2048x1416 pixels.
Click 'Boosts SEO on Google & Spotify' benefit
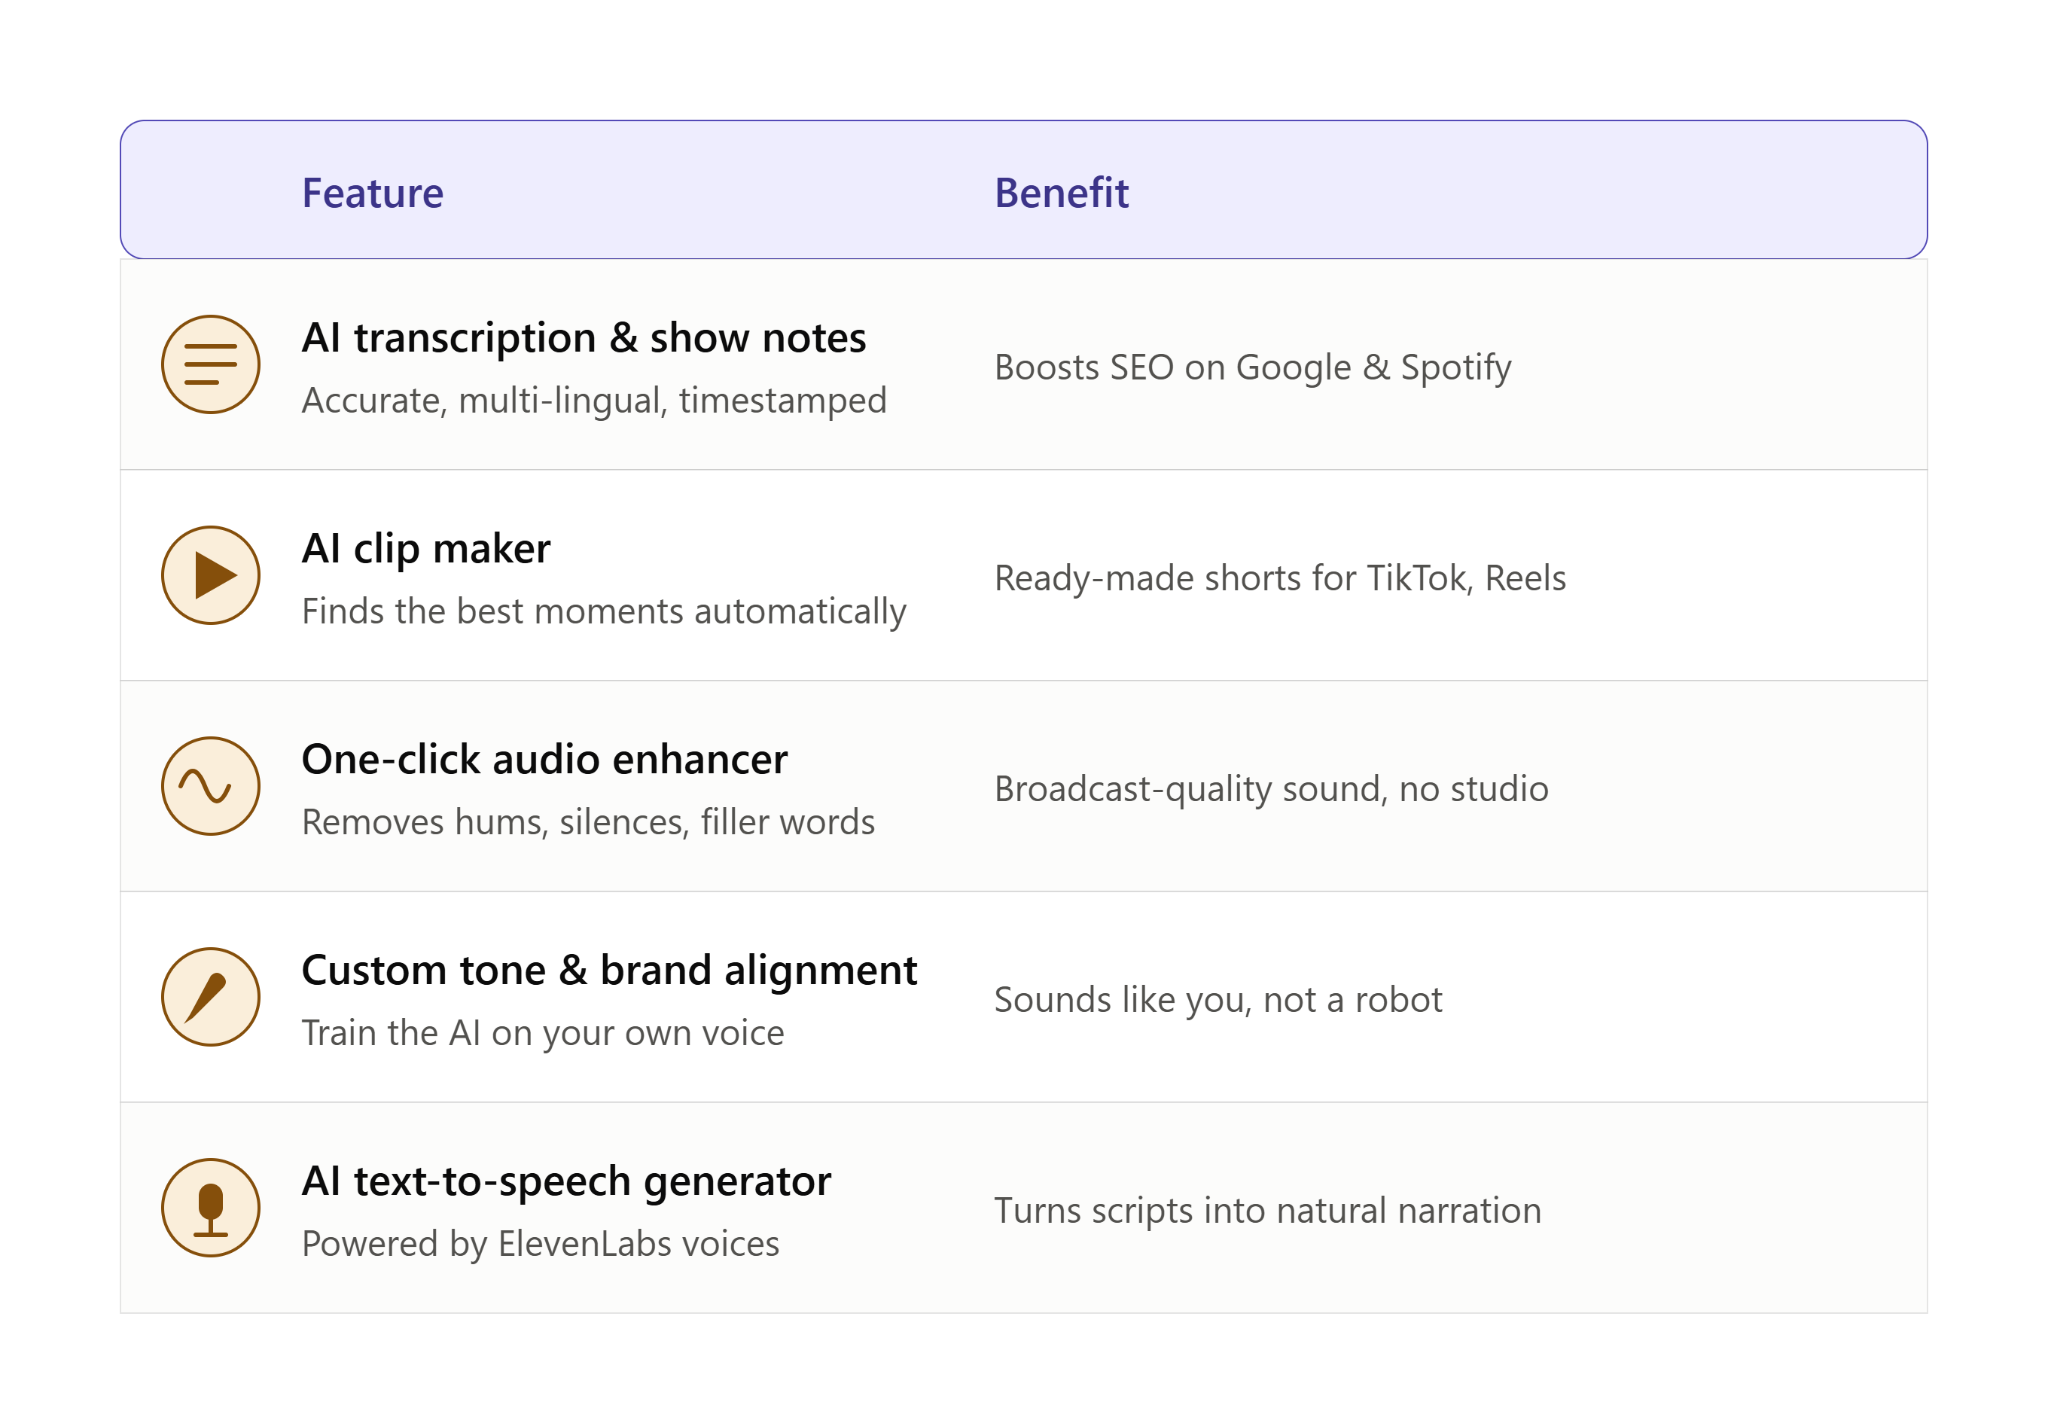tap(1252, 367)
